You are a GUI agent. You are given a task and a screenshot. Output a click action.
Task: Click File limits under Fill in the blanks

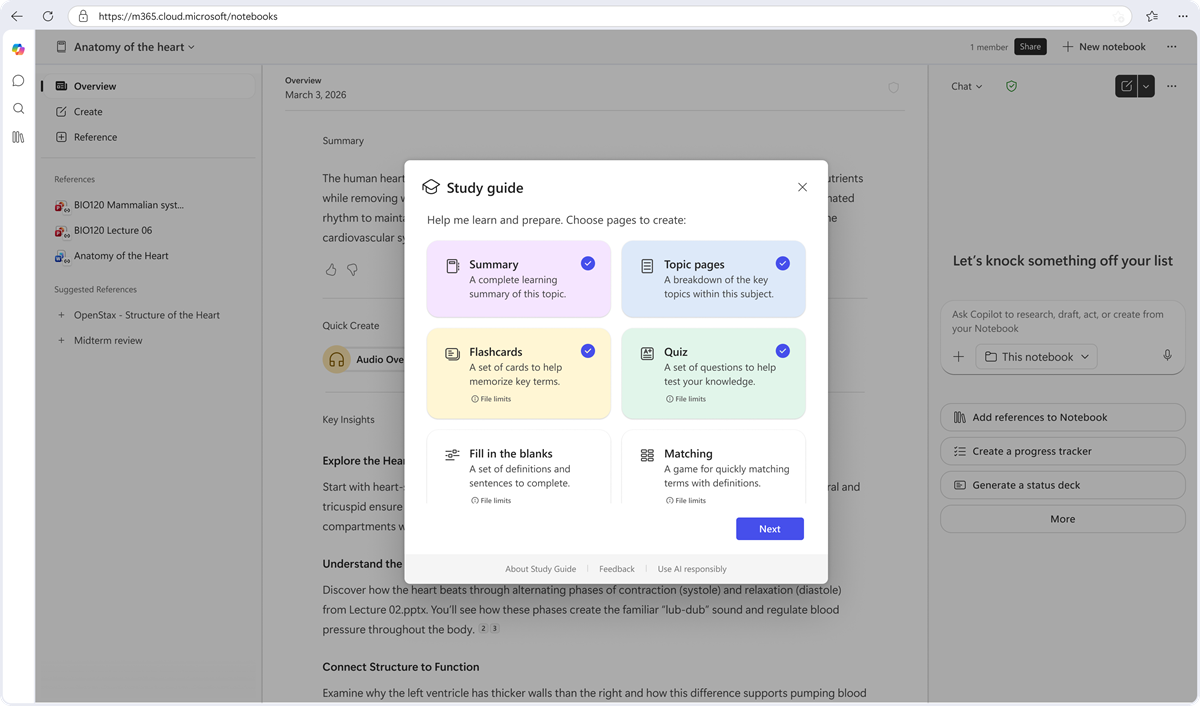(x=491, y=501)
